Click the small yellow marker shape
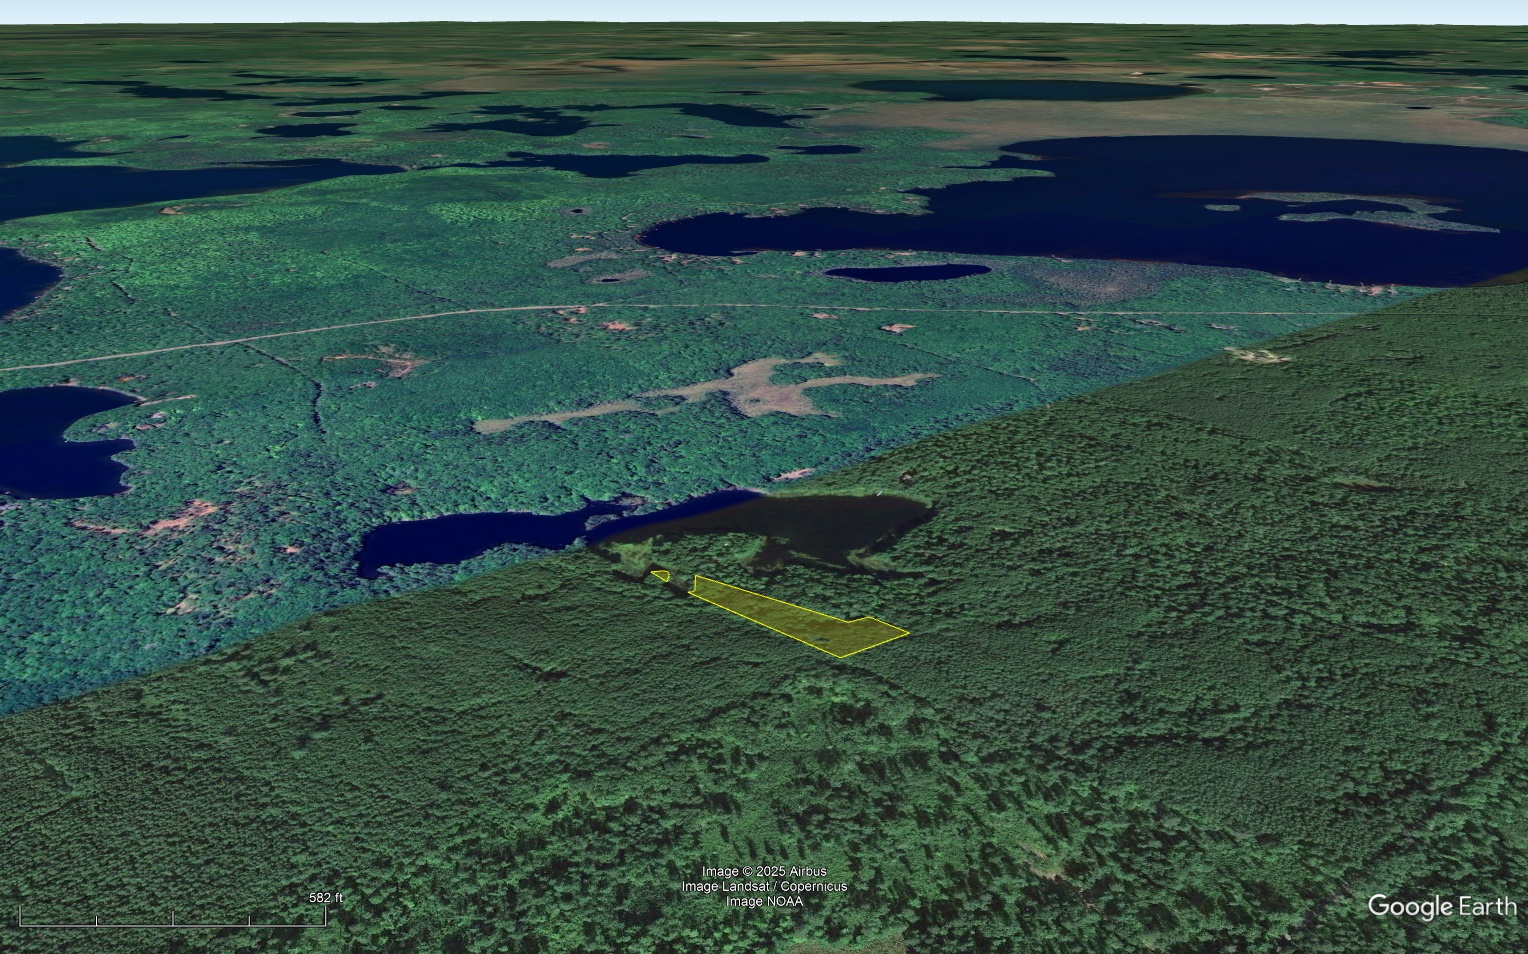Viewport: 1528px width, 954px height. 659,575
